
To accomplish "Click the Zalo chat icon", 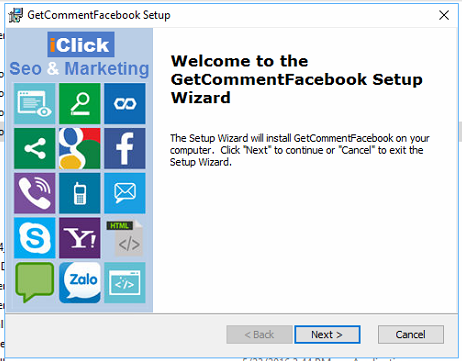I will click(x=80, y=283).
